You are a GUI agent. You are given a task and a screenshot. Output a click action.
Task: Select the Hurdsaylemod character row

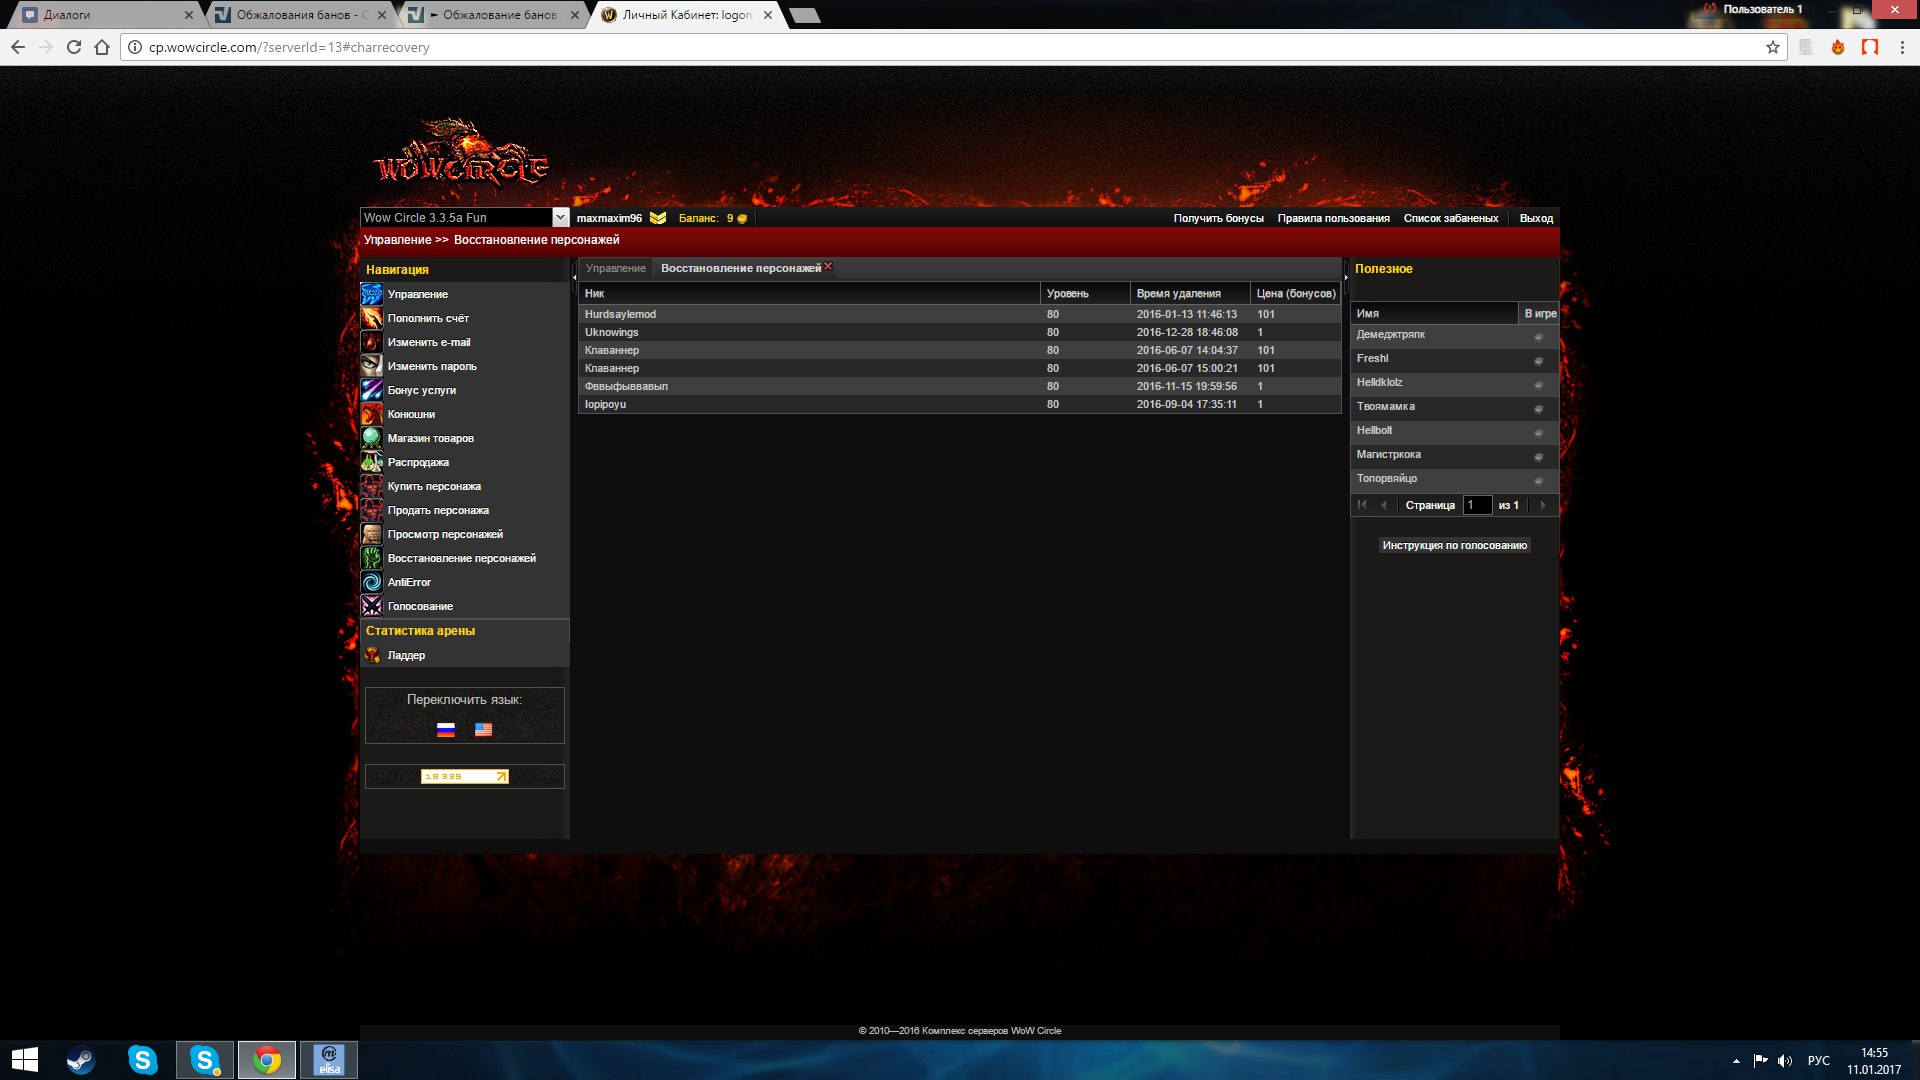pyautogui.click(x=620, y=314)
